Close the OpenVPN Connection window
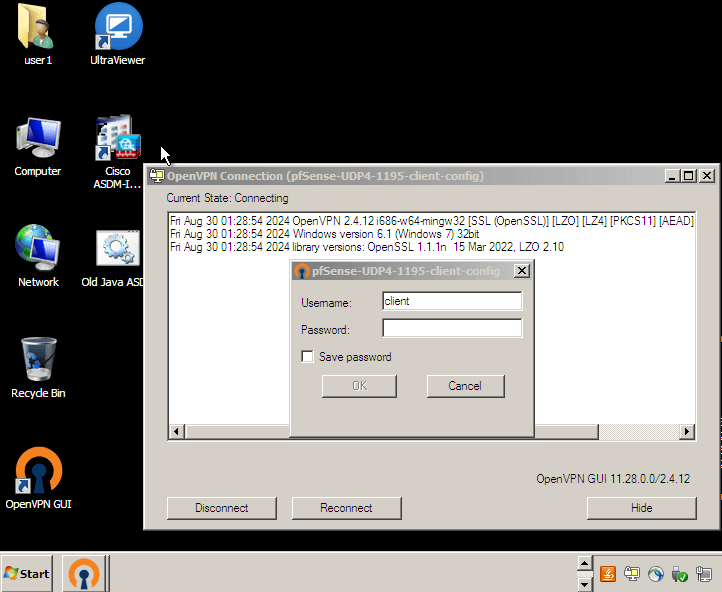The height and width of the screenshot is (592, 722). pos(707,176)
